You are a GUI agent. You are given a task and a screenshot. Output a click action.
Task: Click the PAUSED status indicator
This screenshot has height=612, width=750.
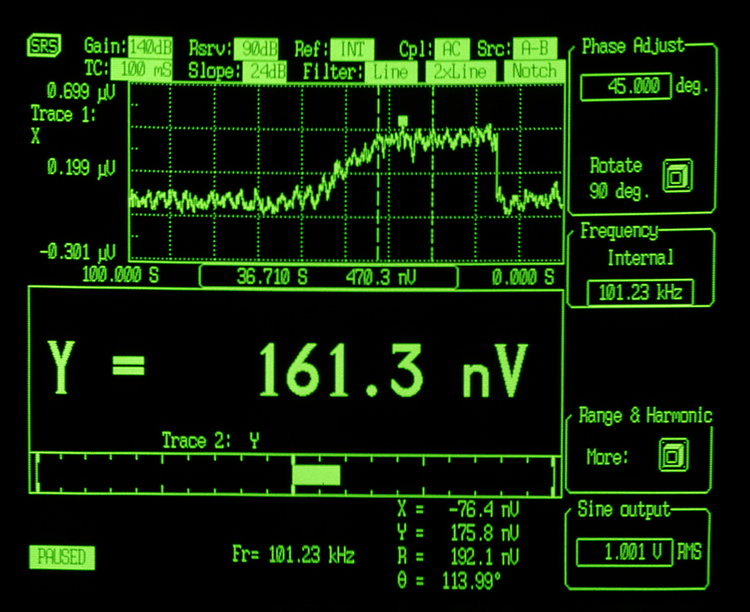62,557
